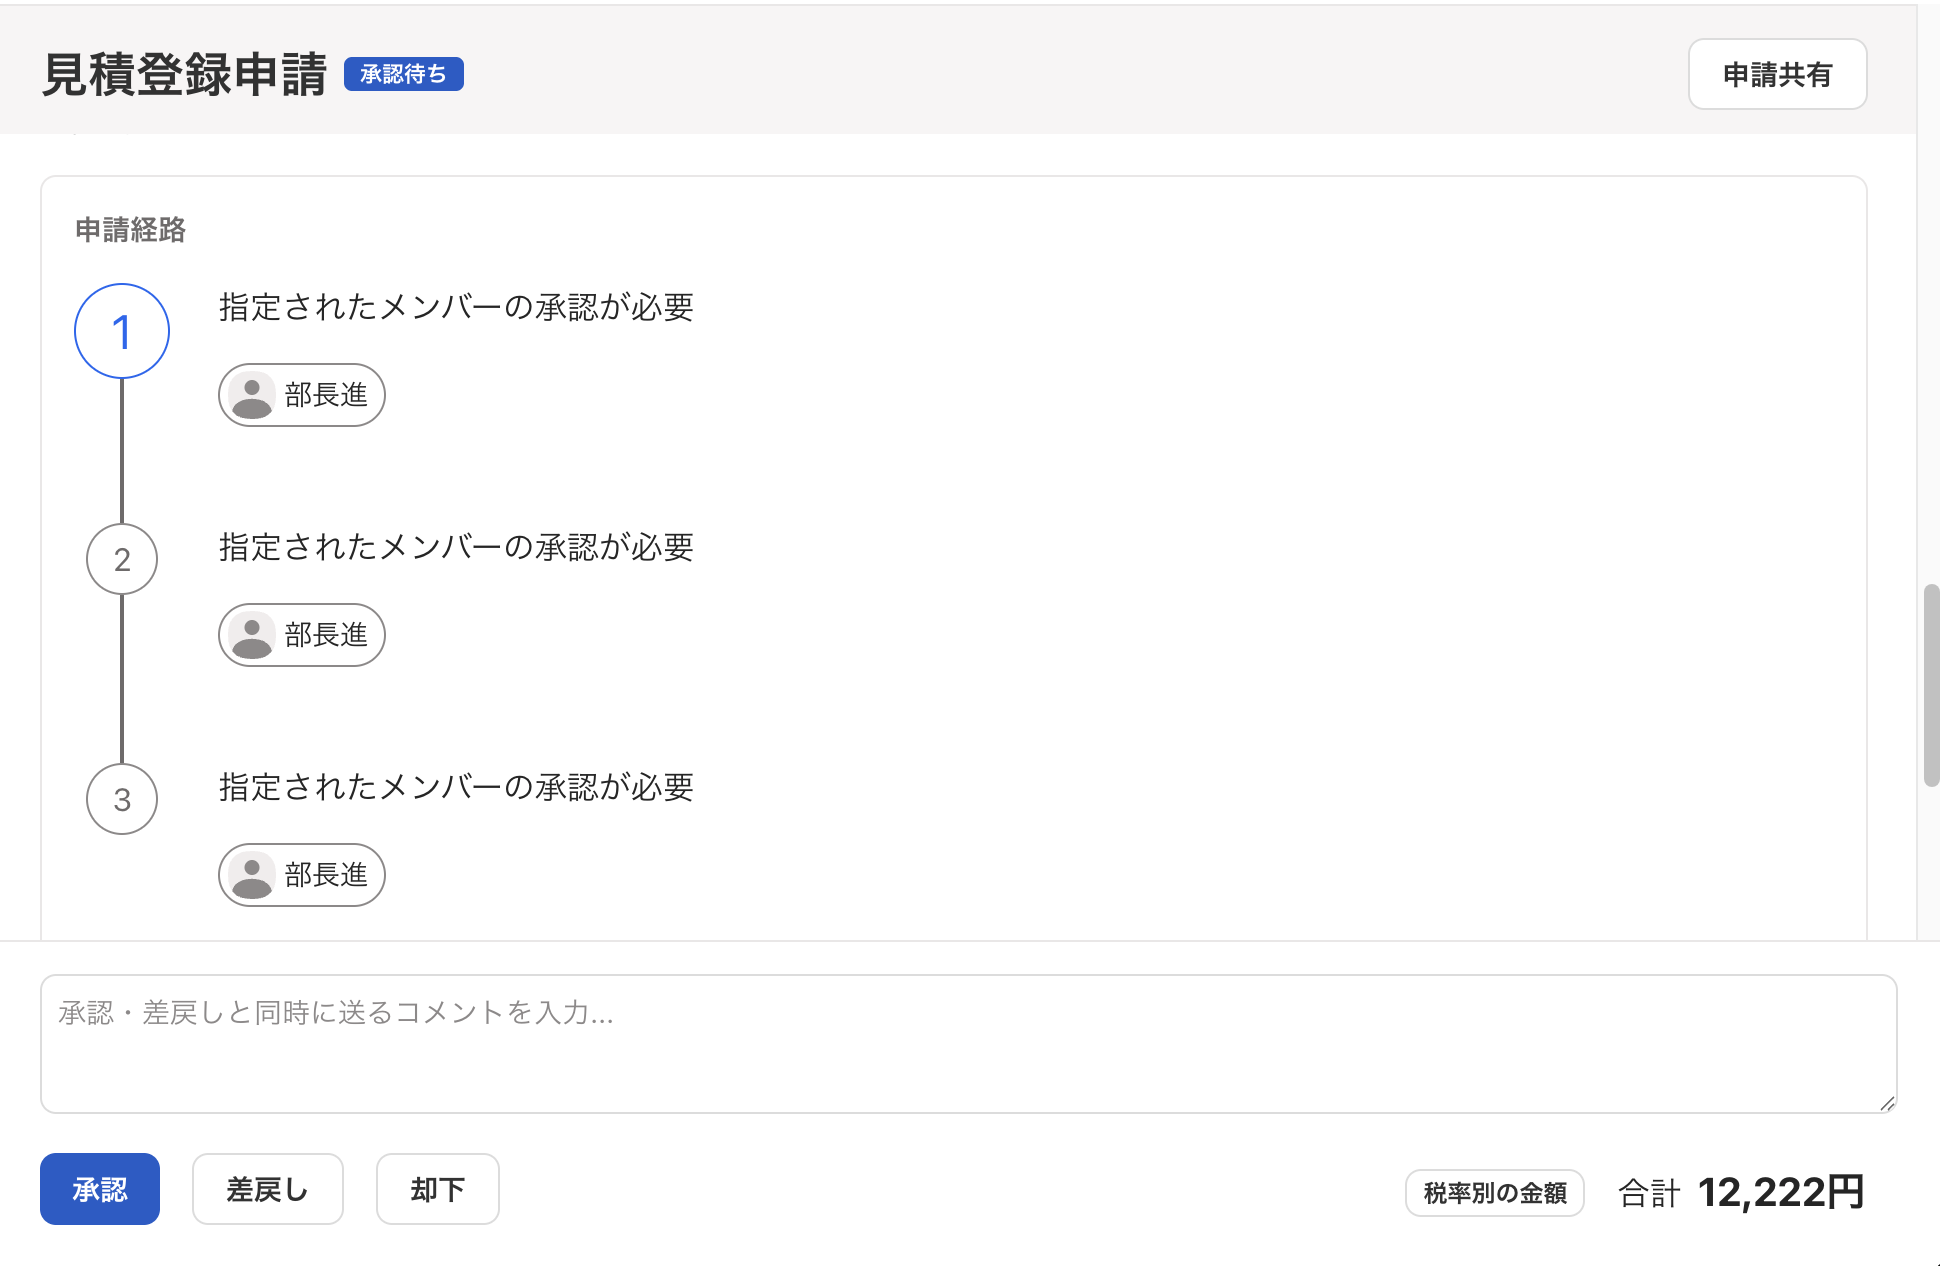Image resolution: width=1940 pixels, height=1266 pixels.
Task: Click the 承認待ち status badge
Action: coord(404,74)
